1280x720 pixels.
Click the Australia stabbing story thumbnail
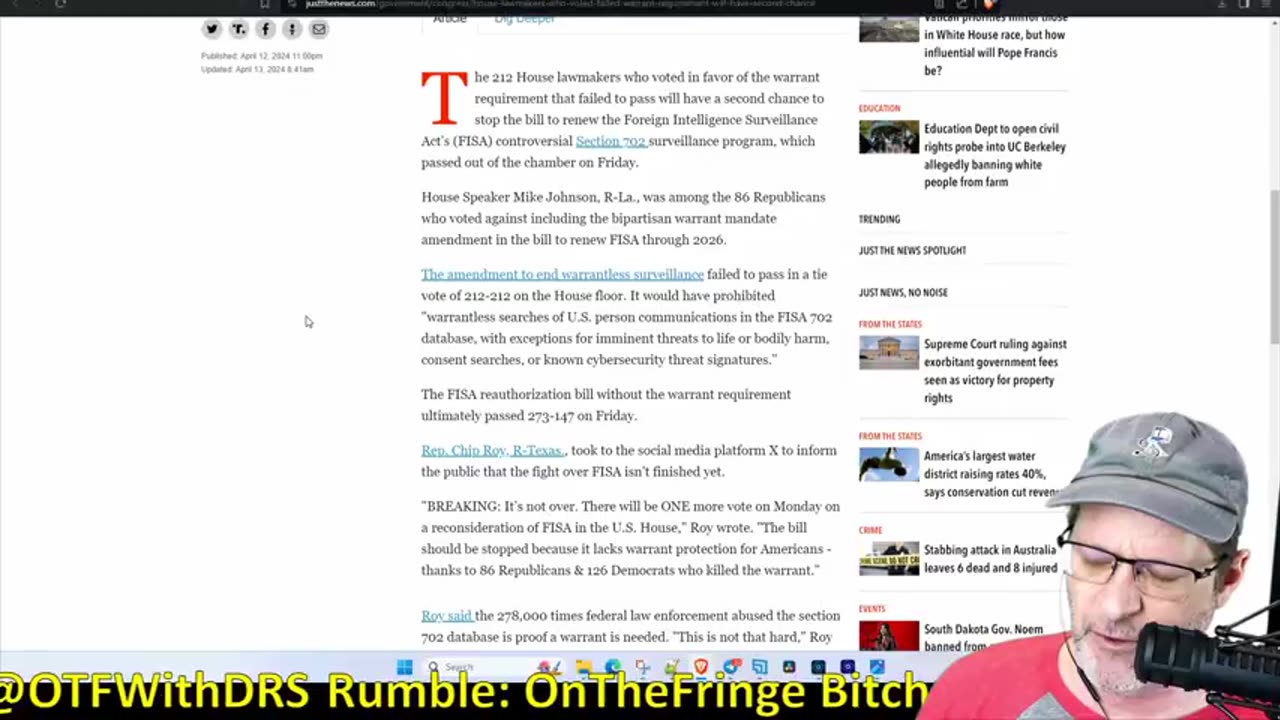click(x=888, y=559)
